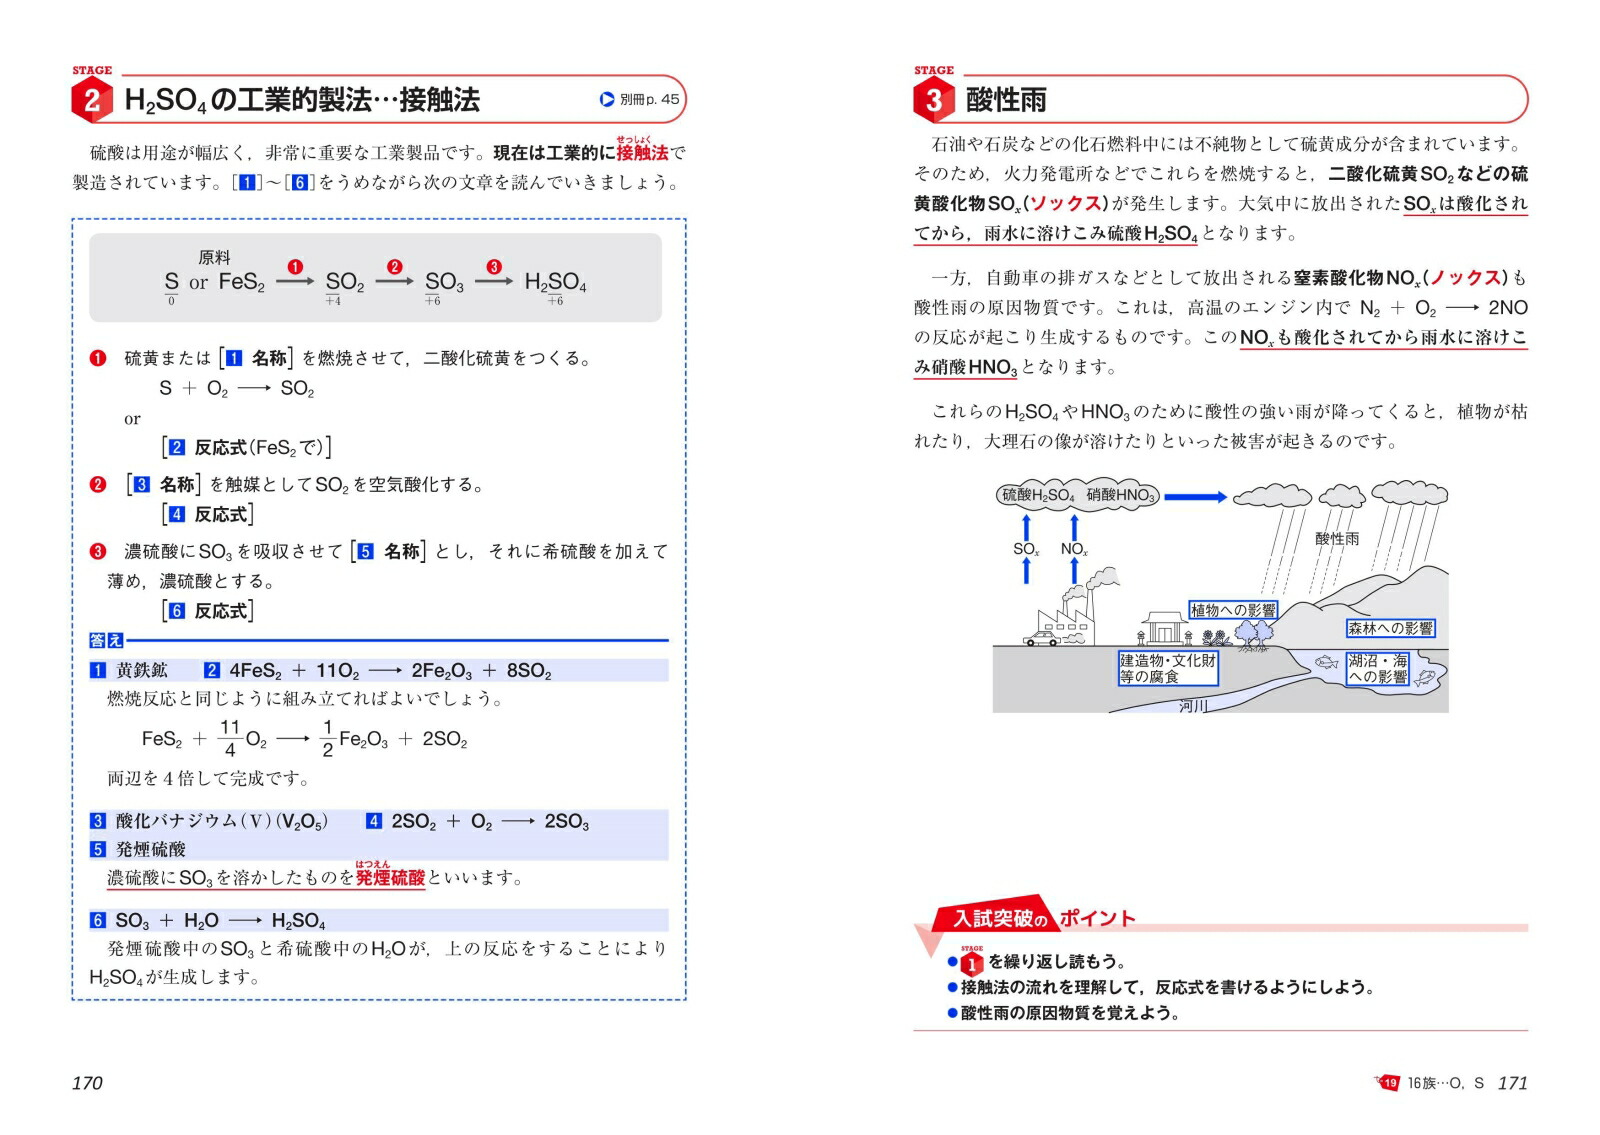Click the 湖沼・海への影響 label
Viewport: 1600px width, 1135px height.
pyautogui.click(x=1377, y=669)
